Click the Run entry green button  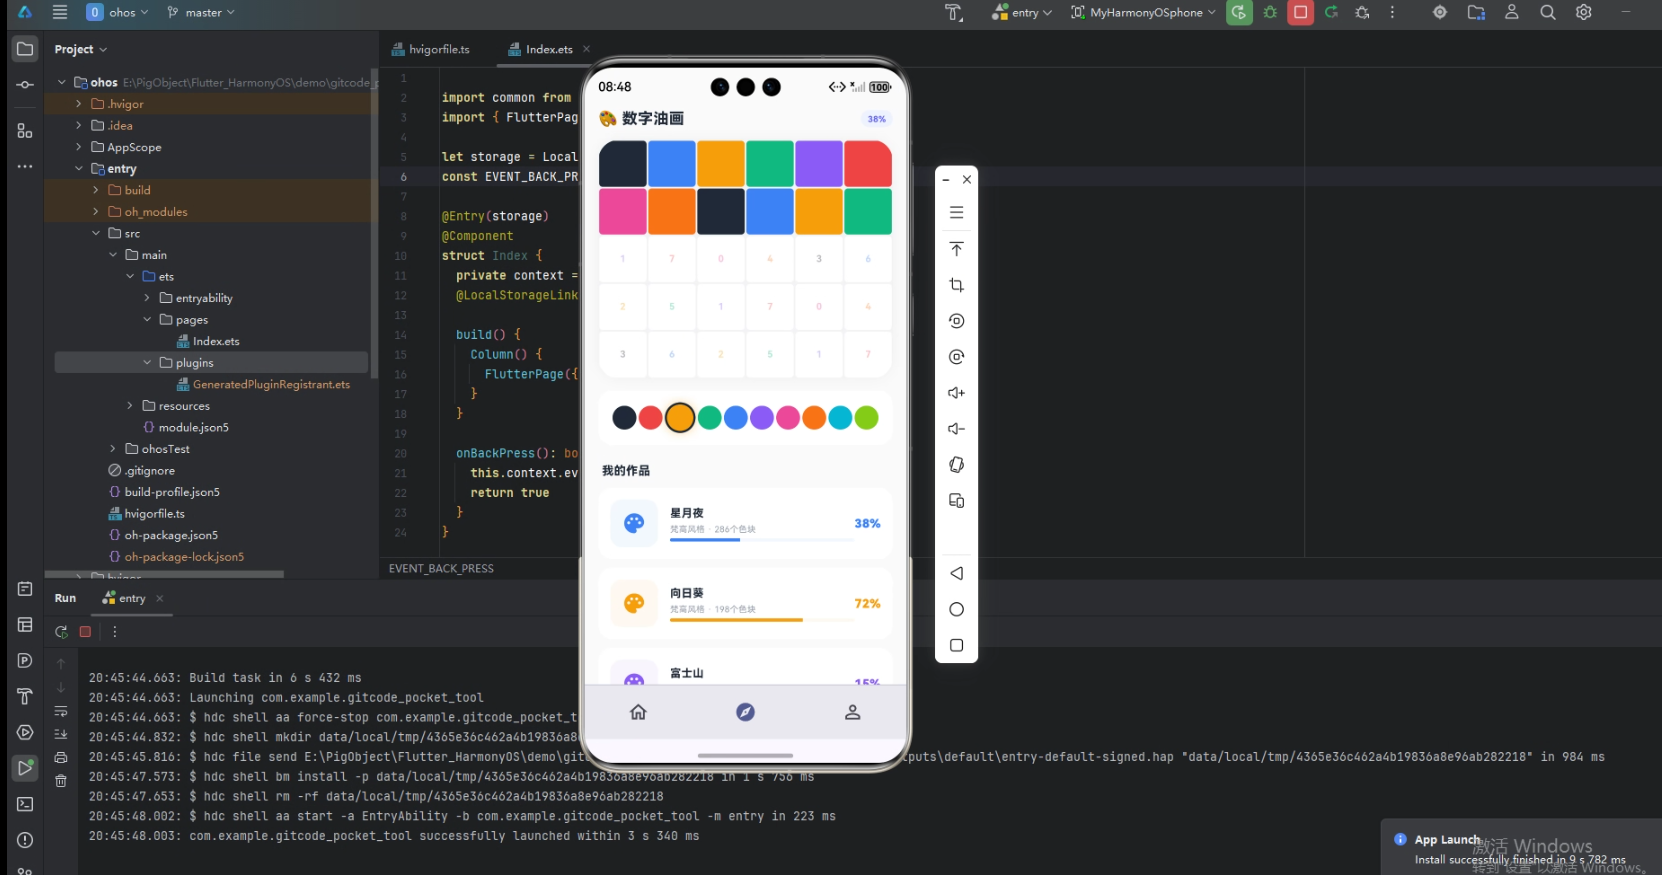(x=1239, y=12)
